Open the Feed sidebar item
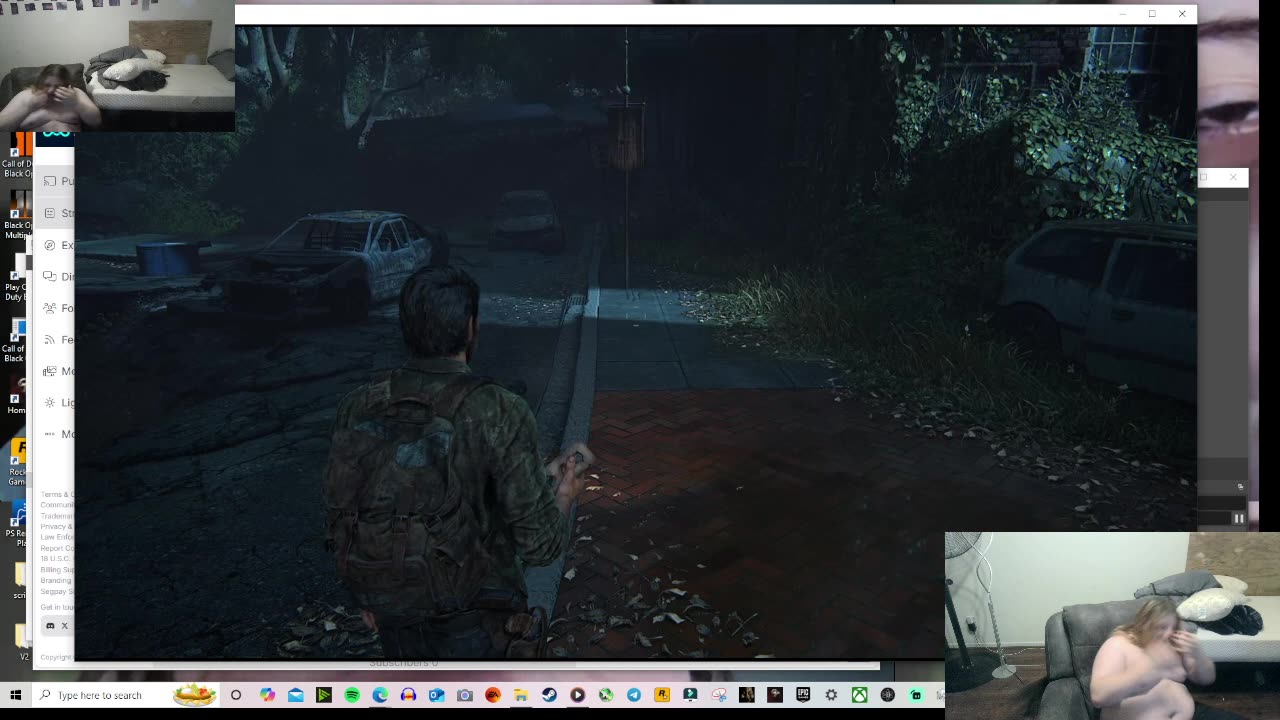 58,340
